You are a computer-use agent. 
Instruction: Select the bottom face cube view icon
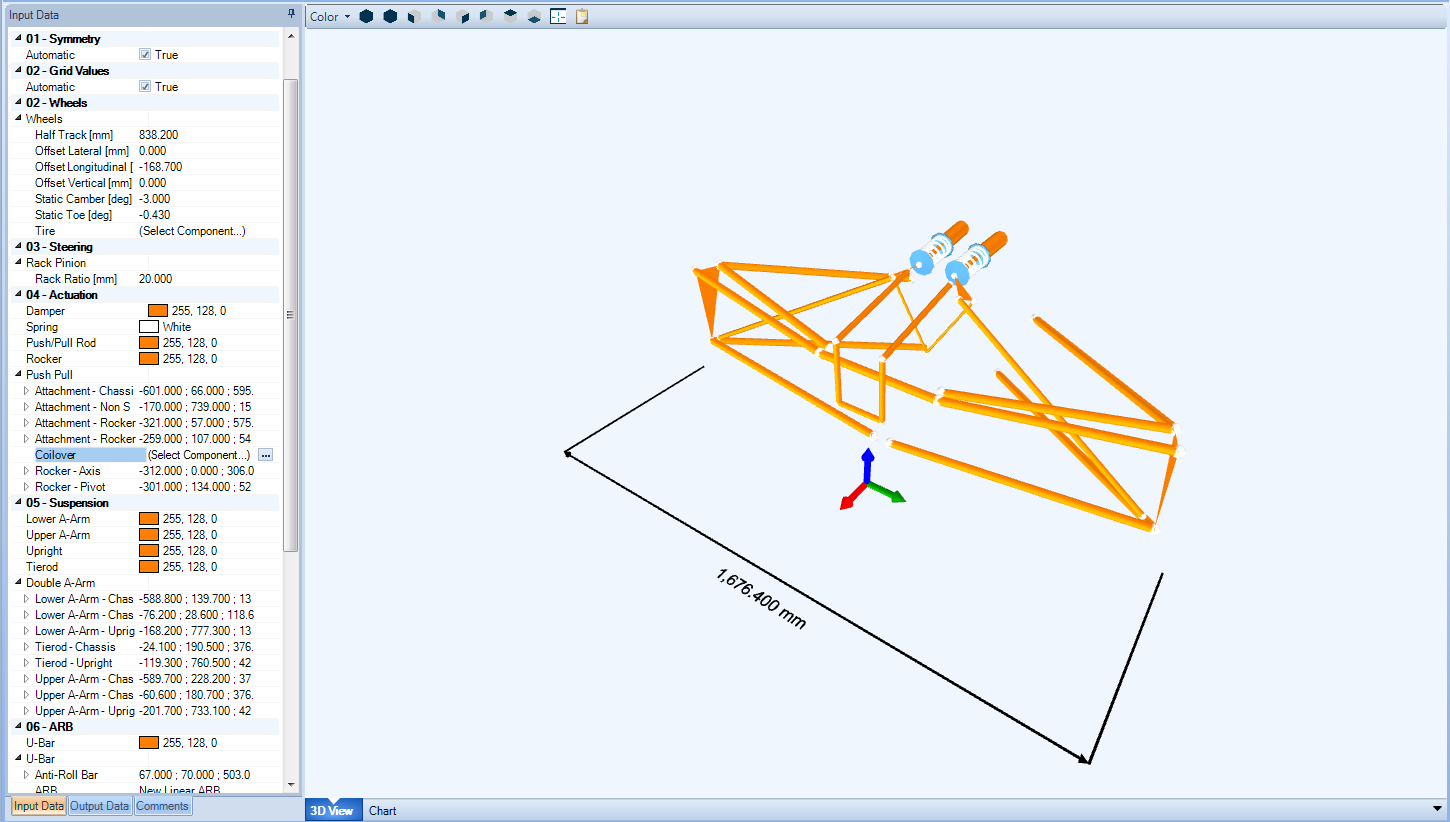[534, 17]
